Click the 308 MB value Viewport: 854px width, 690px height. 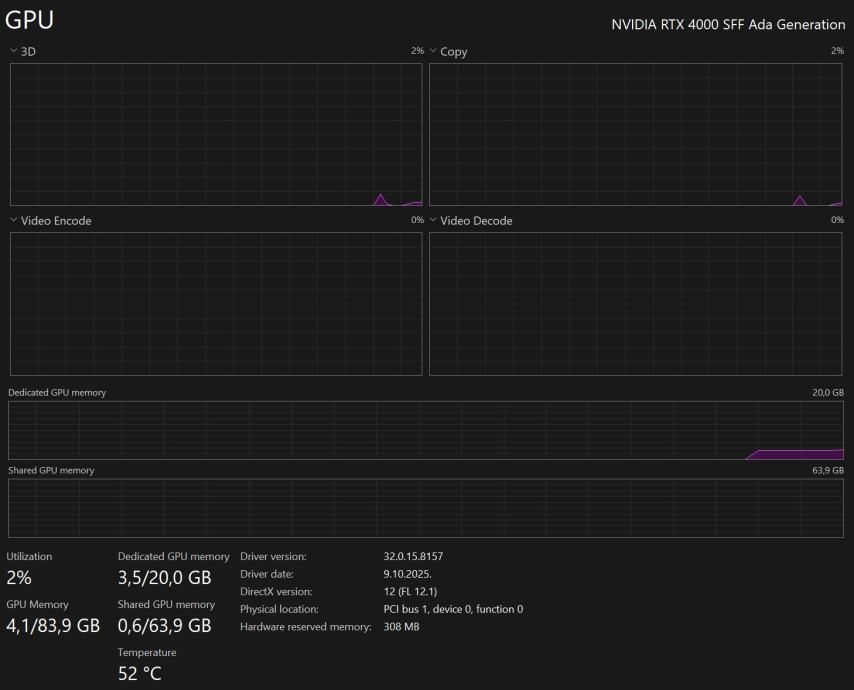(x=401, y=627)
